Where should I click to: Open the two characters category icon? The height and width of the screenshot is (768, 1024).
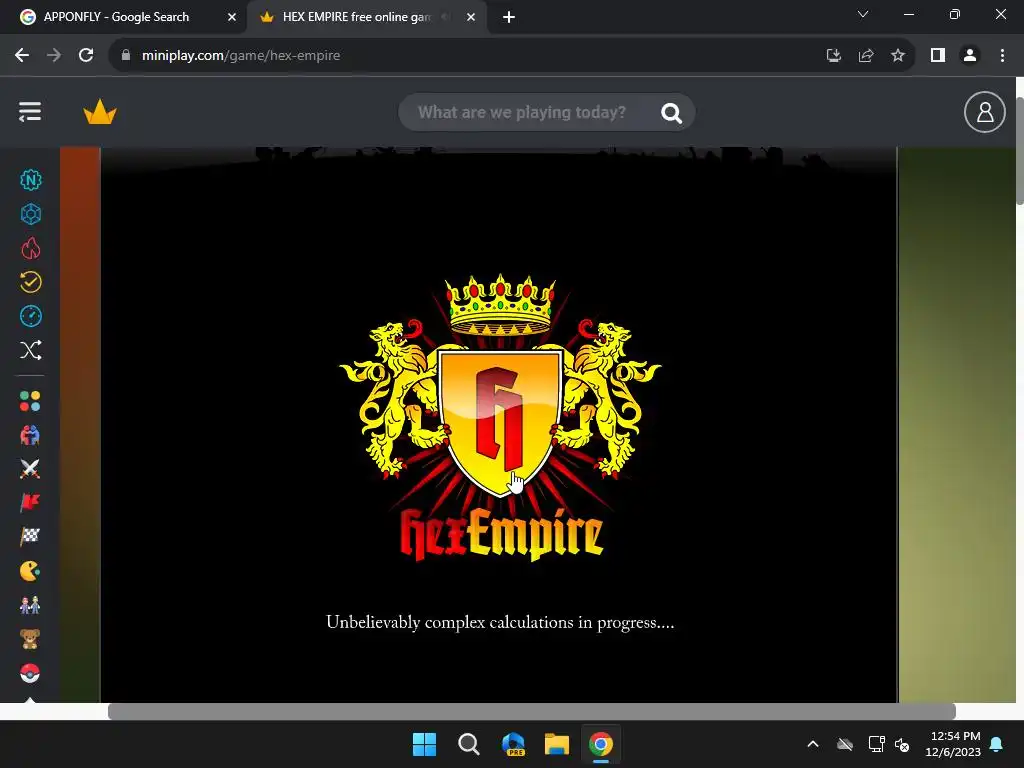click(x=30, y=605)
